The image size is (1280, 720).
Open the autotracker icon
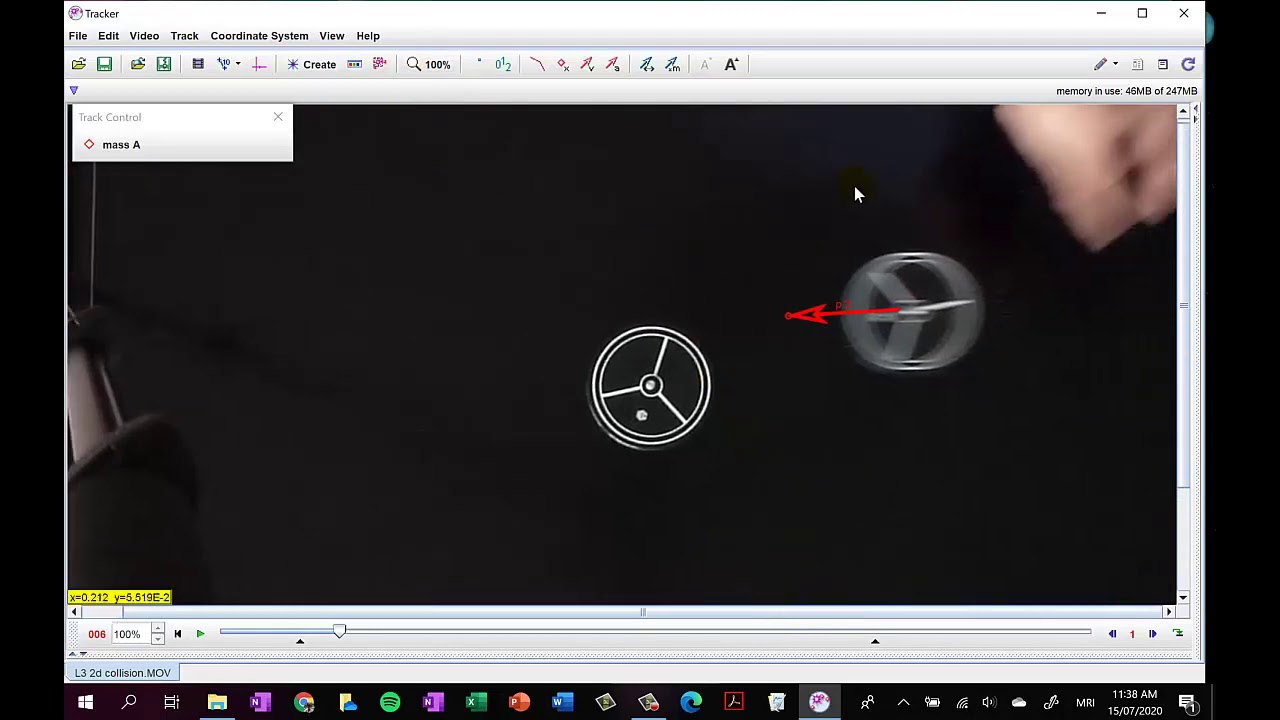click(380, 64)
